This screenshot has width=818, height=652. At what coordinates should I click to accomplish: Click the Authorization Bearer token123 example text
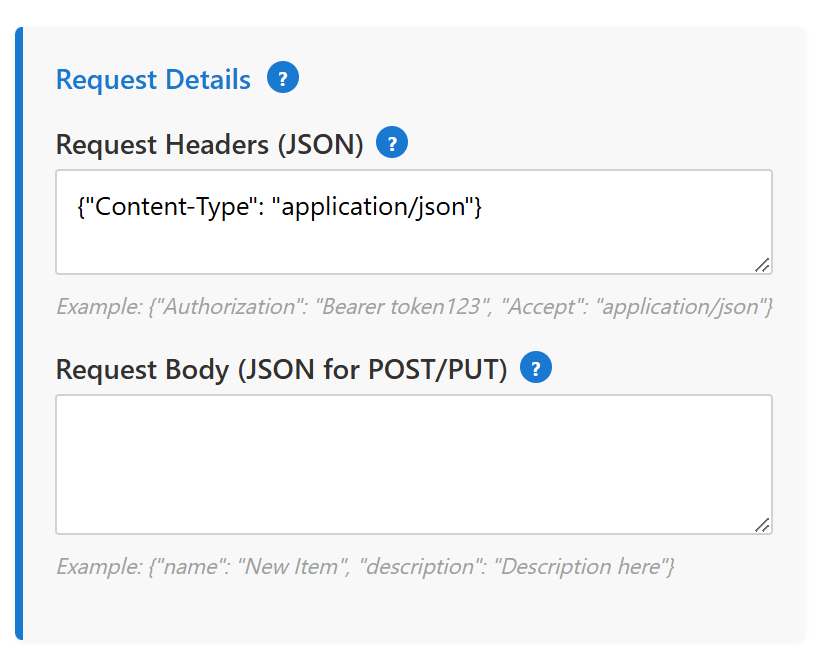[414, 306]
